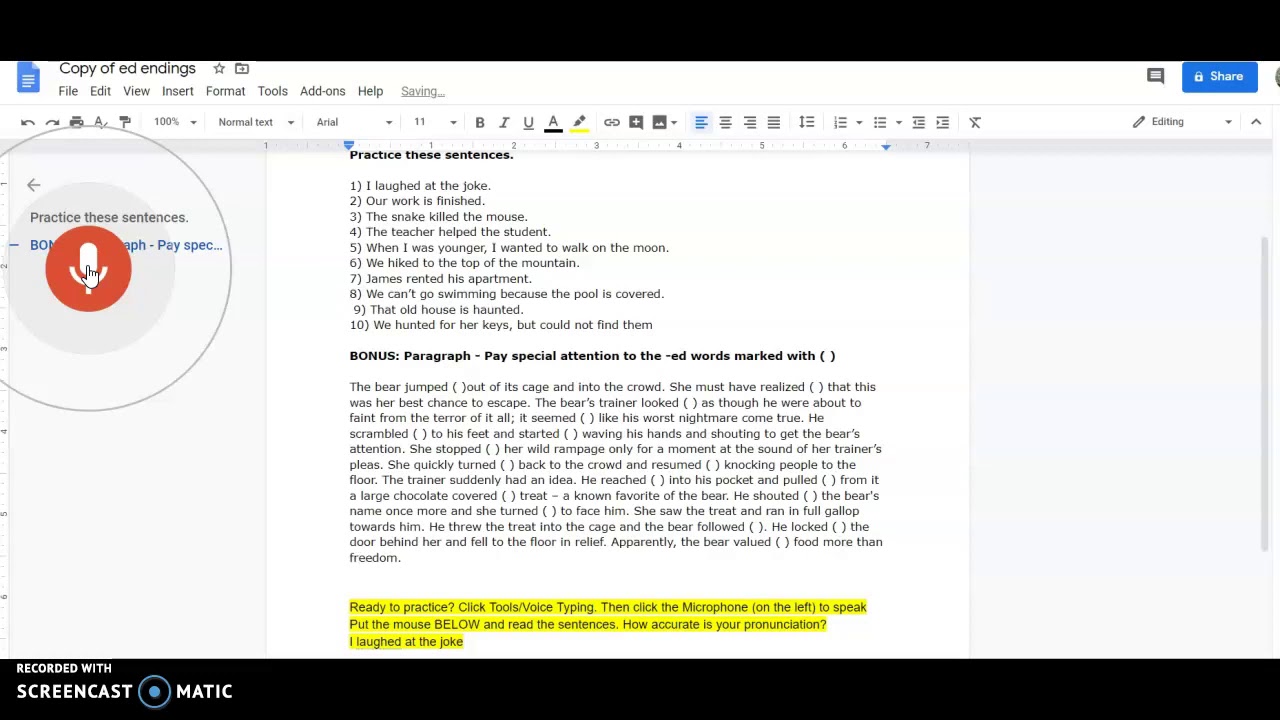The height and width of the screenshot is (720, 1280).
Task: Star the document Copy of ed endings
Action: coord(219,69)
